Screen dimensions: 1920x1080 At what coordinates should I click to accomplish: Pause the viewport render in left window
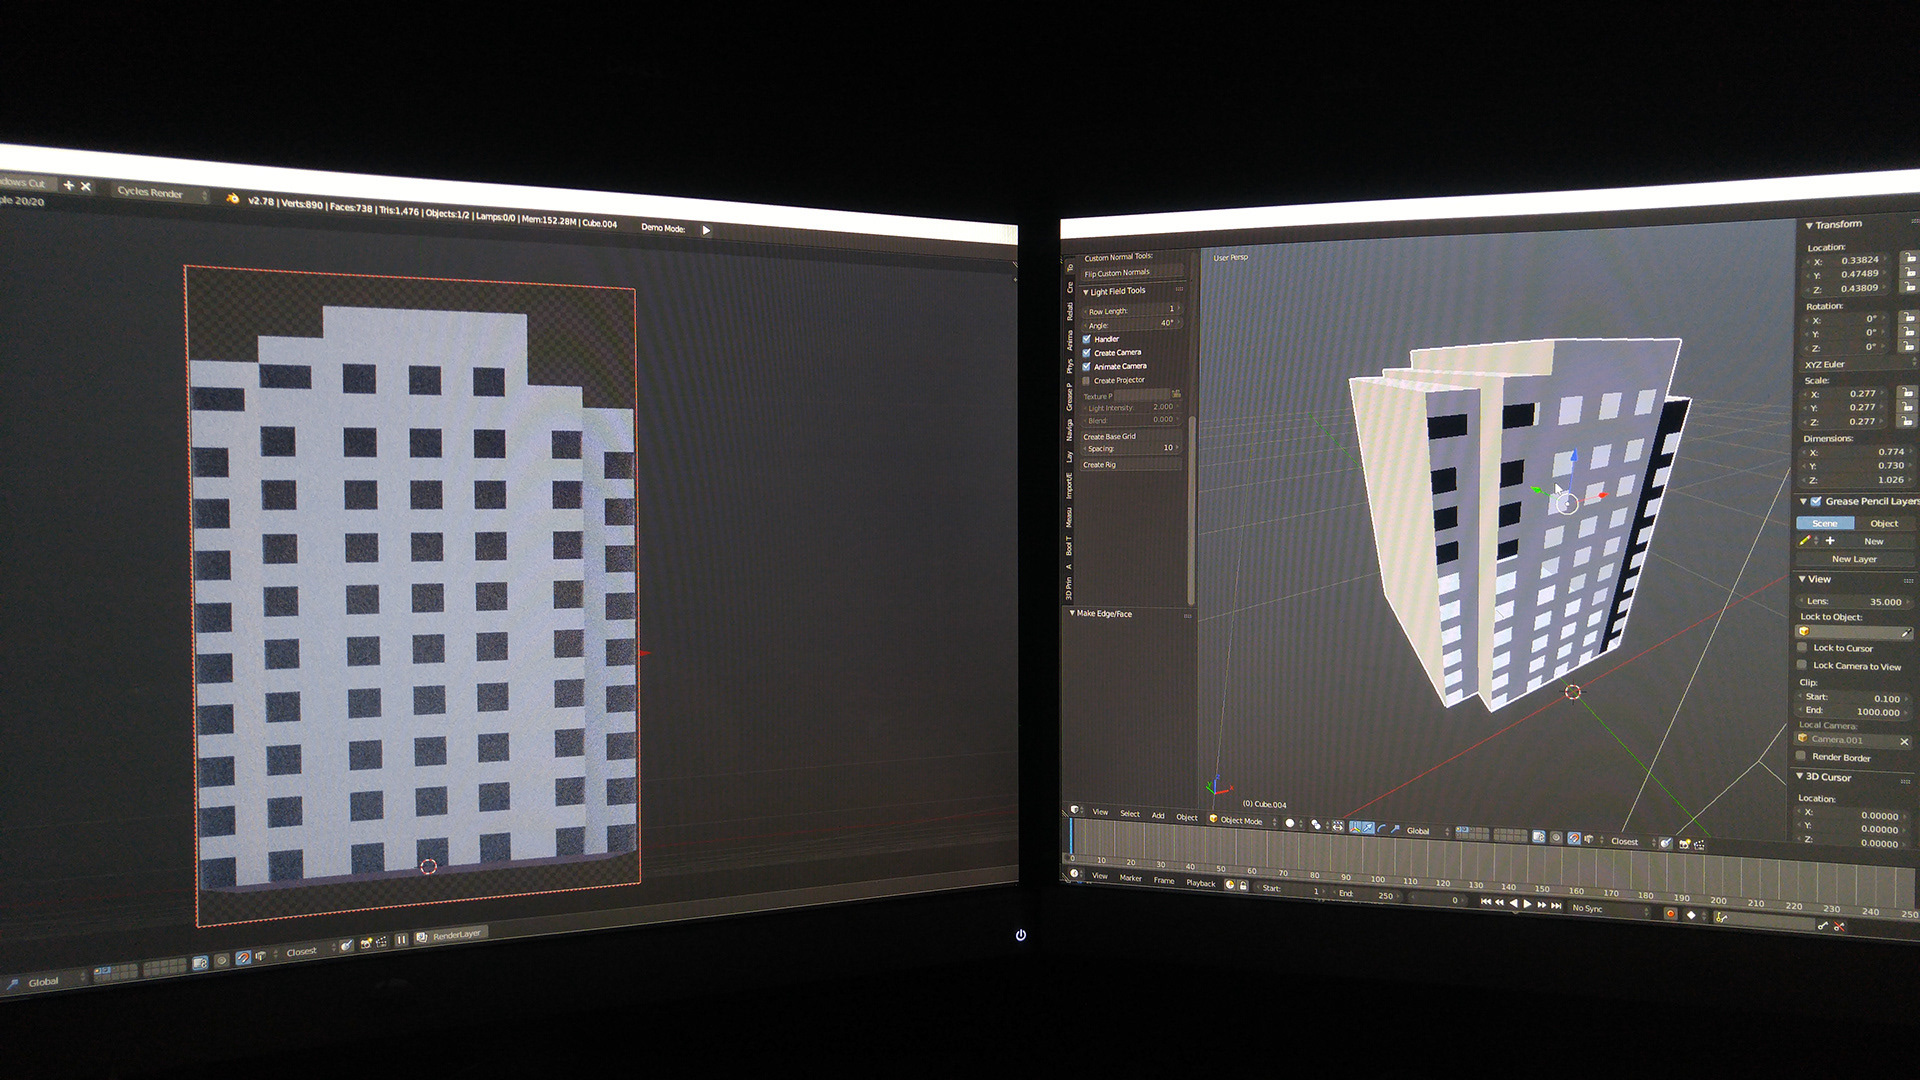click(401, 939)
